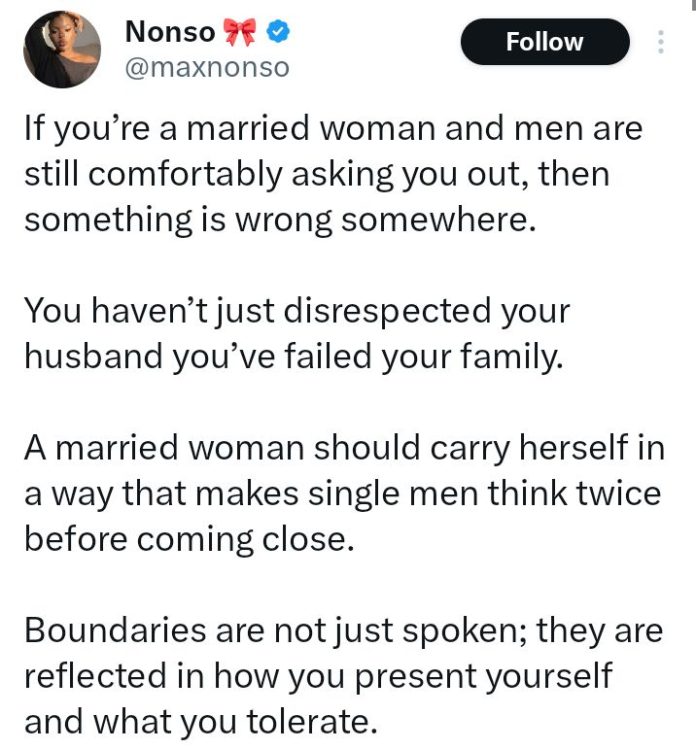Image resolution: width=696 pixels, height=749 pixels.
Task: Click the line 'still comfortably asking you out, then'
Action: [317, 174]
